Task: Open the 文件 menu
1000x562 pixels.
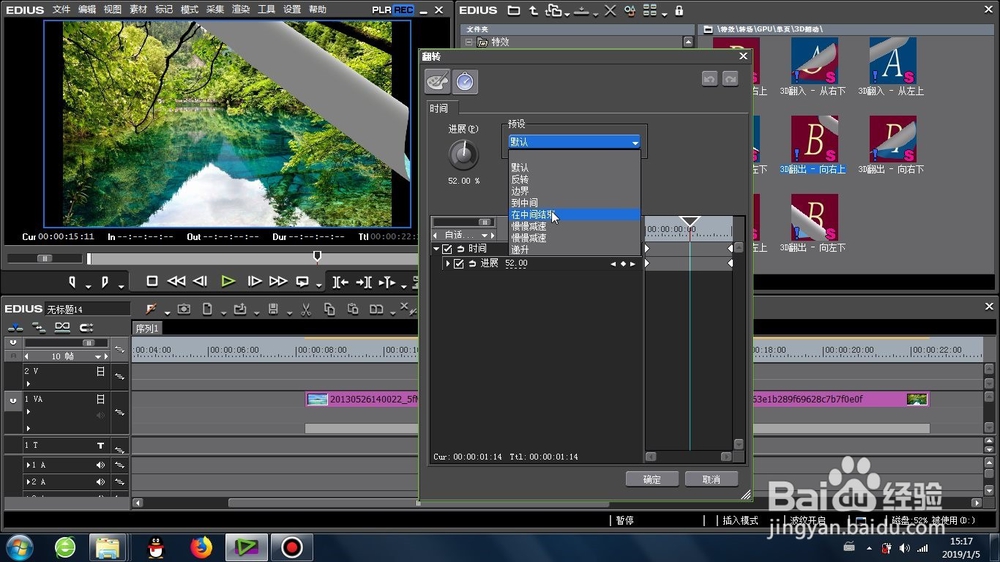Action: (x=61, y=10)
